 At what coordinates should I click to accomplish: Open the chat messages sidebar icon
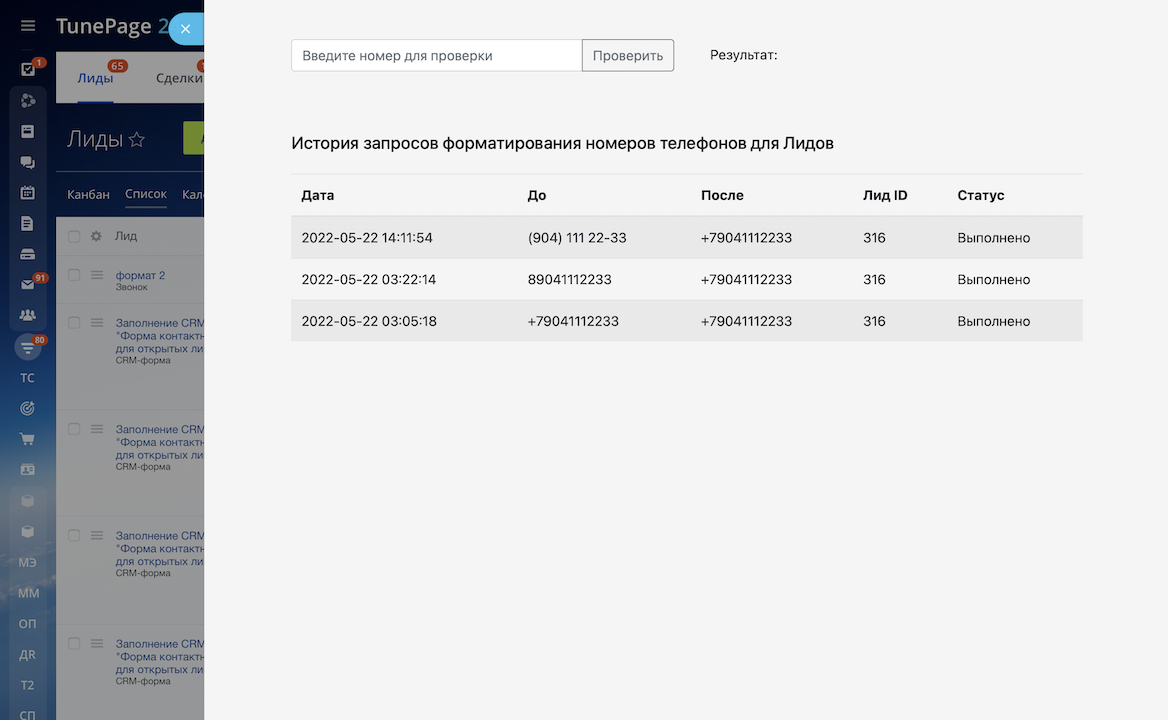click(x=28, y=162)
